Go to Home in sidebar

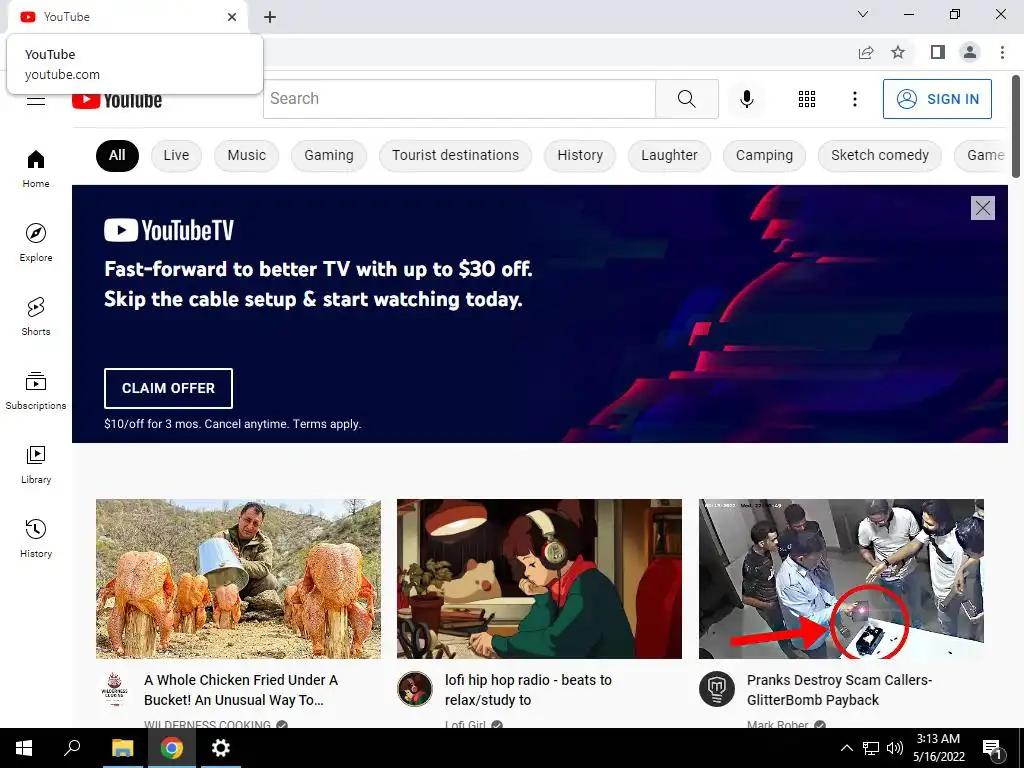point(36,168)
